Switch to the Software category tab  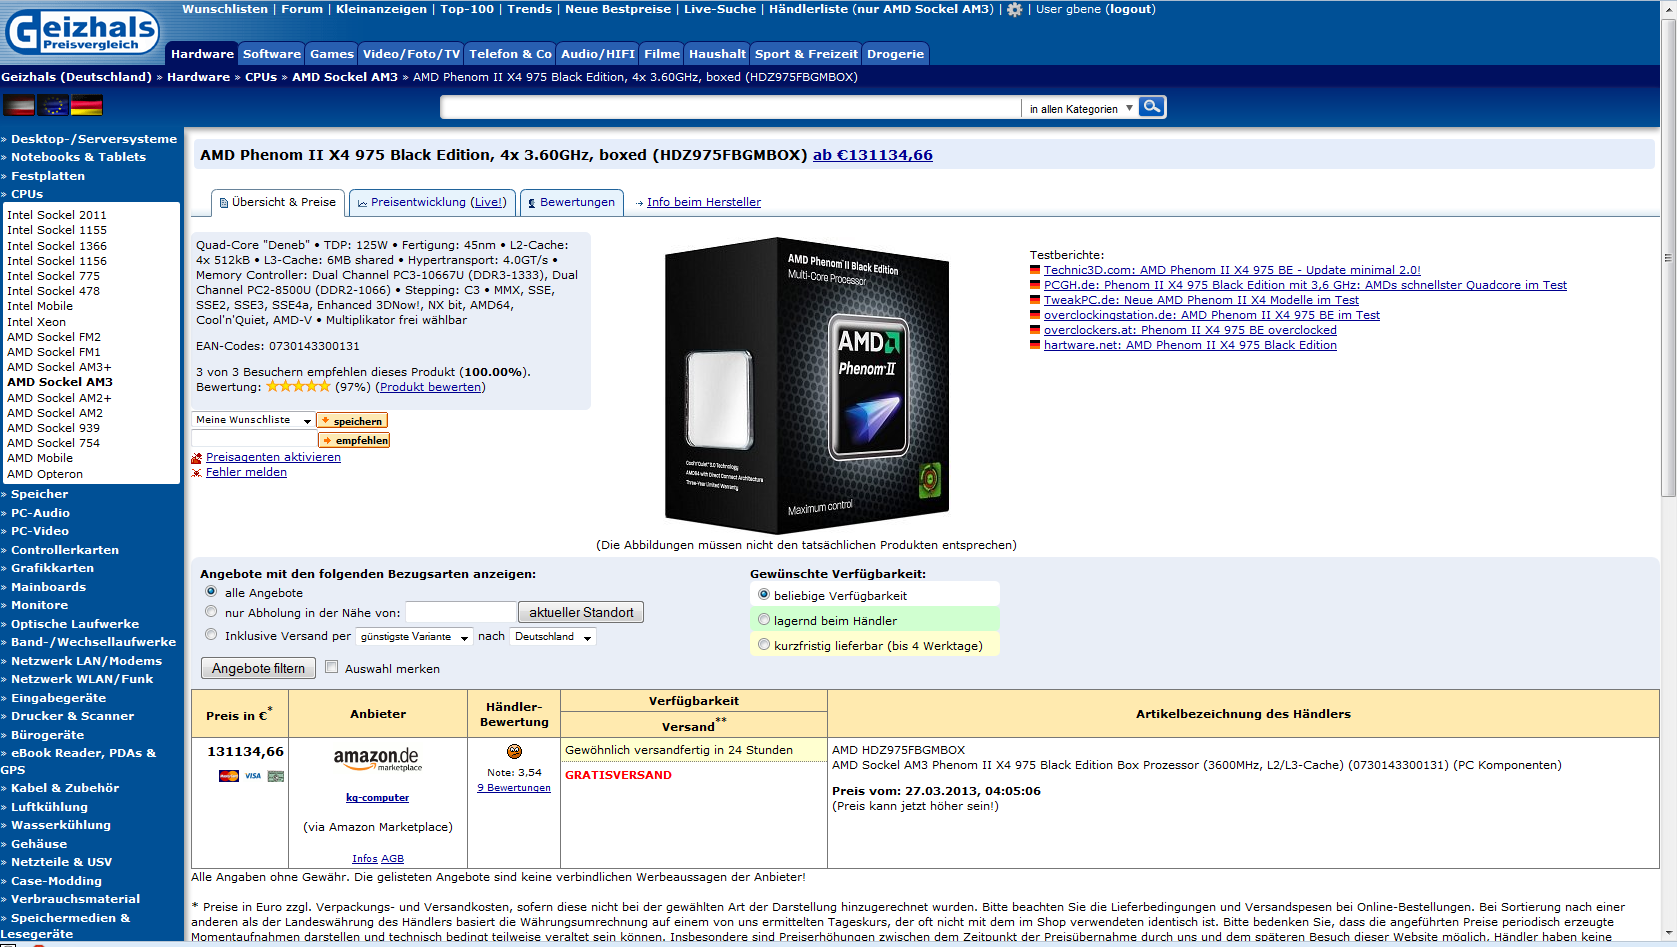272,54
